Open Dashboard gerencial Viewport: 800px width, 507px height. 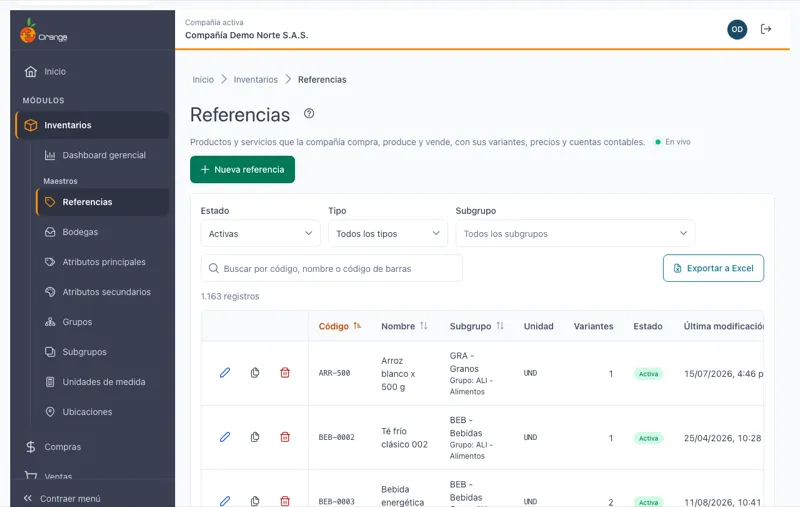pos(102,155)
